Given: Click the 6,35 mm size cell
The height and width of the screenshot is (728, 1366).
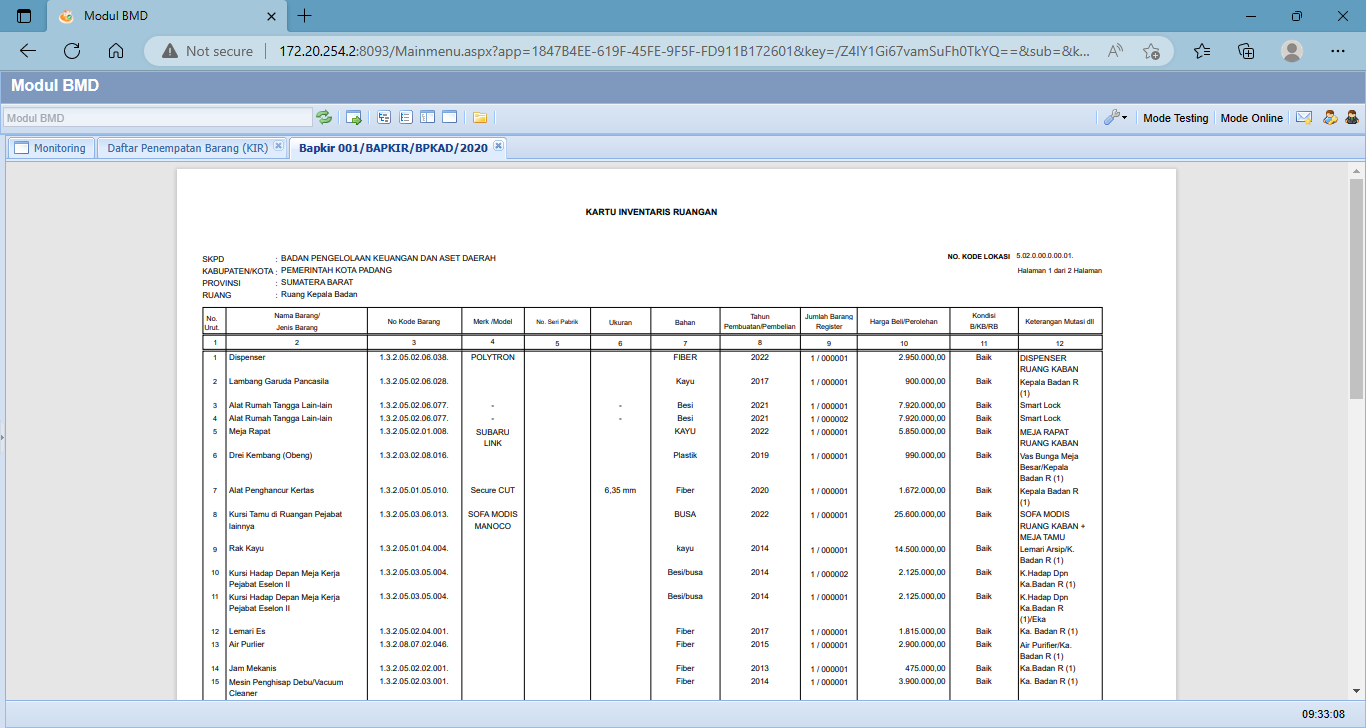Looking at the screenshot, I should (620, 490).
